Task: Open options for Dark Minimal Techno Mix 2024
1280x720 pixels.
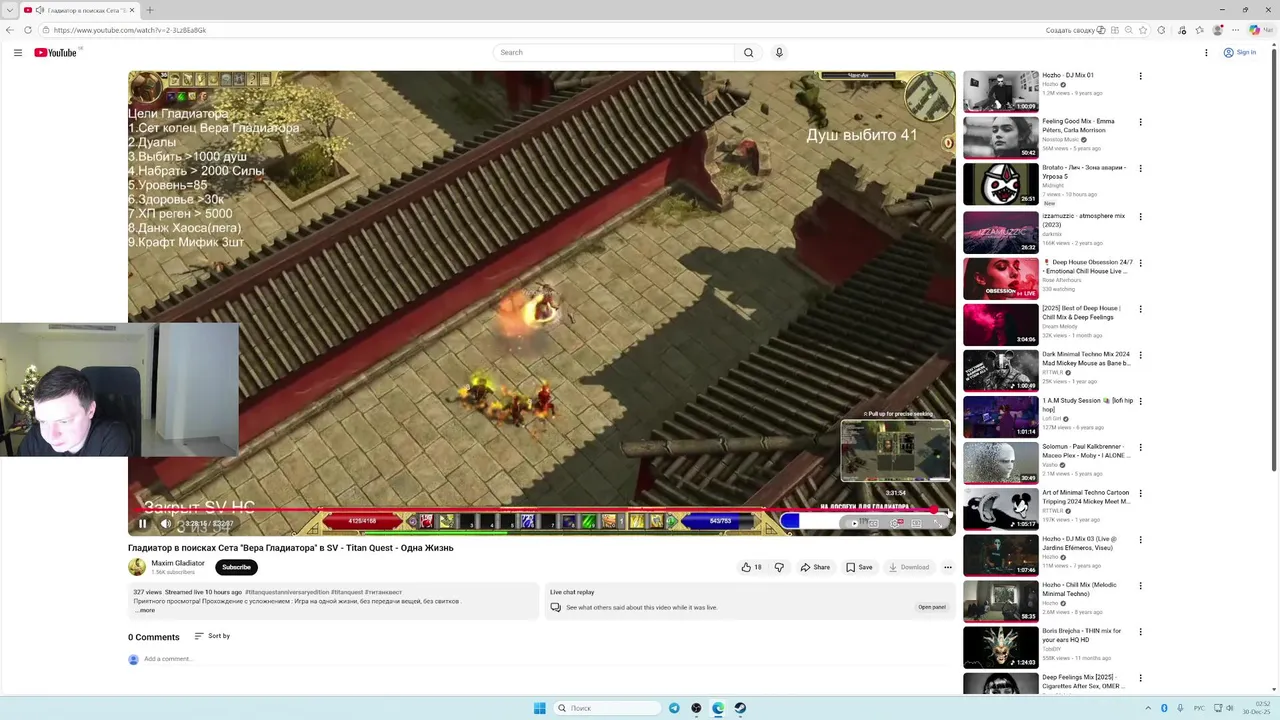Action: (1140, 355)
